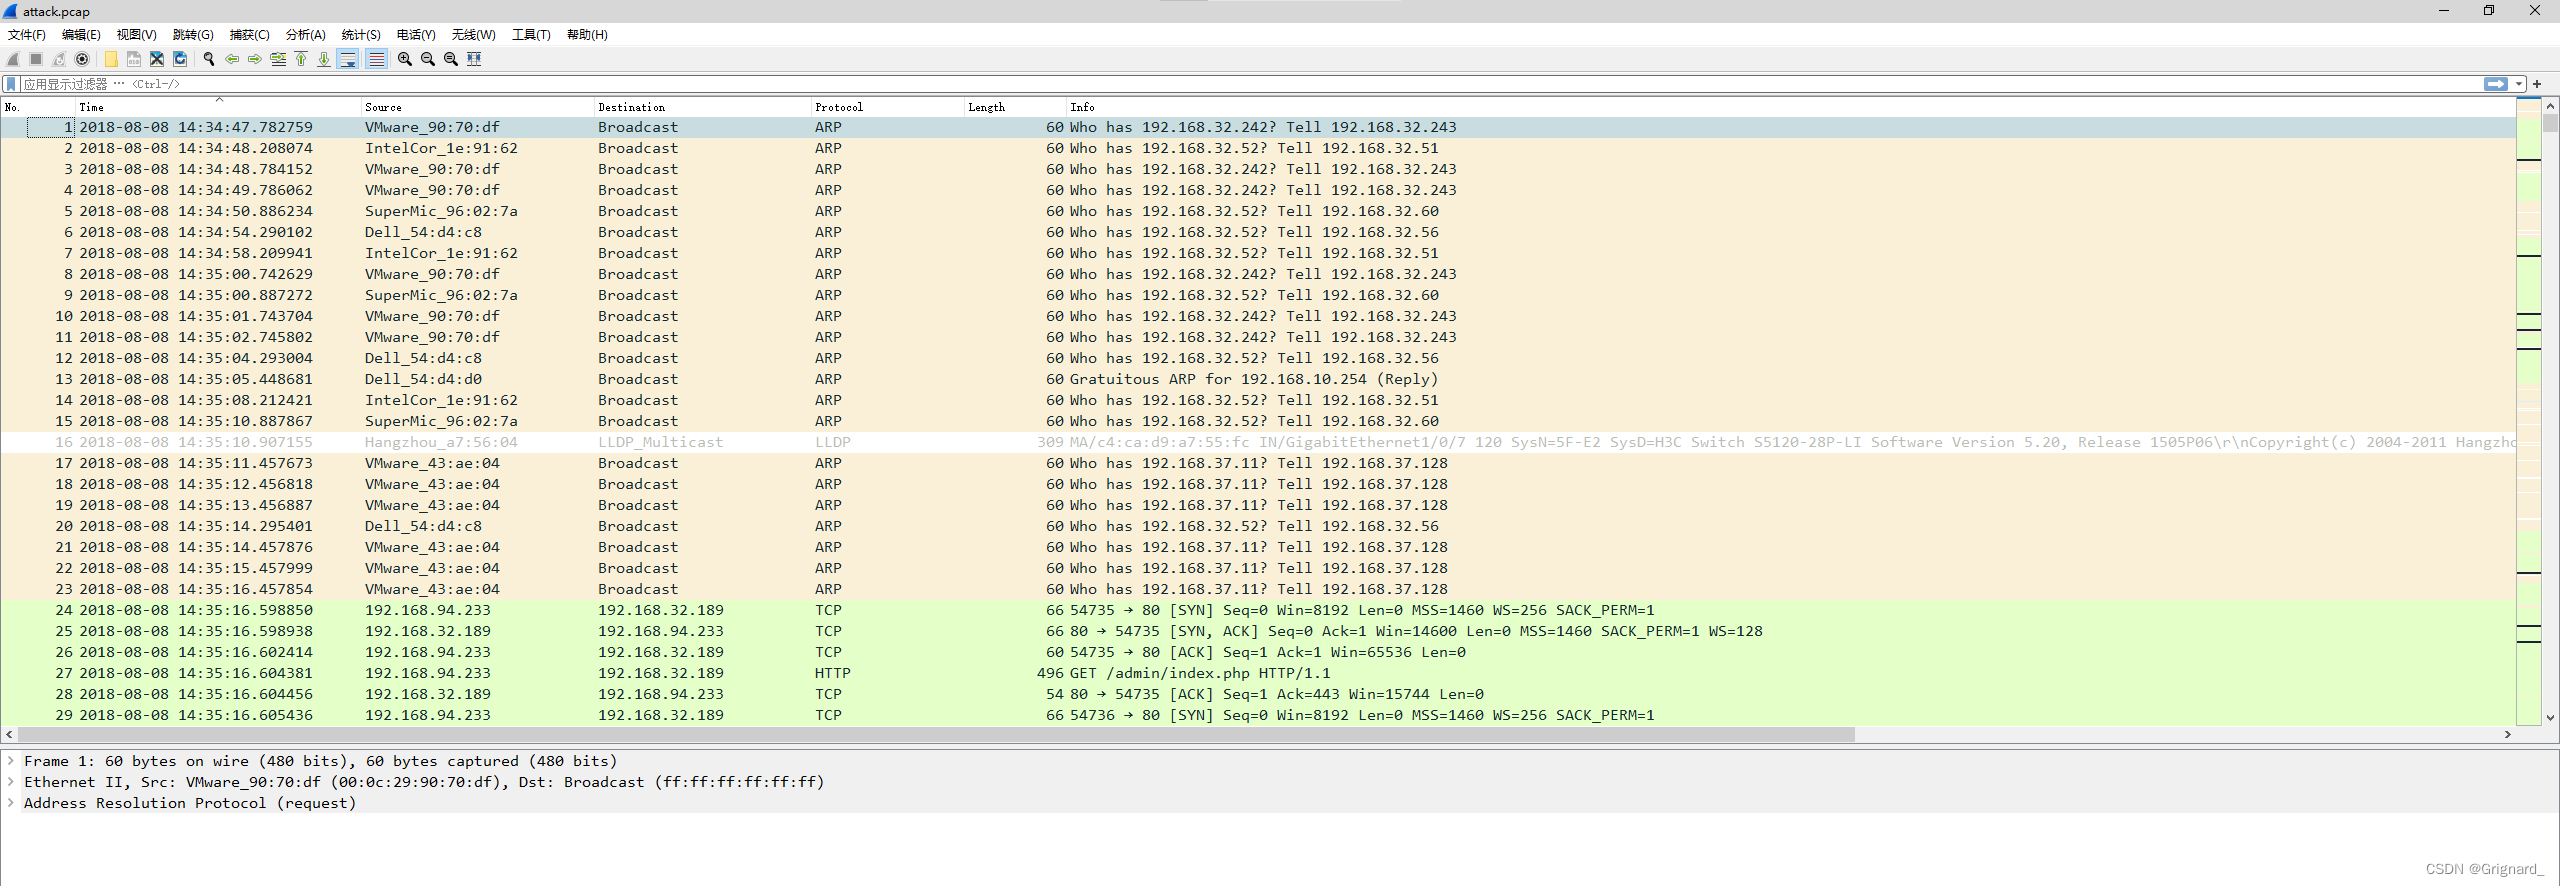Viewport: 2560px width, 886px height.
Task: Open the 电话(Y) menu
Action: click(416, 35)
